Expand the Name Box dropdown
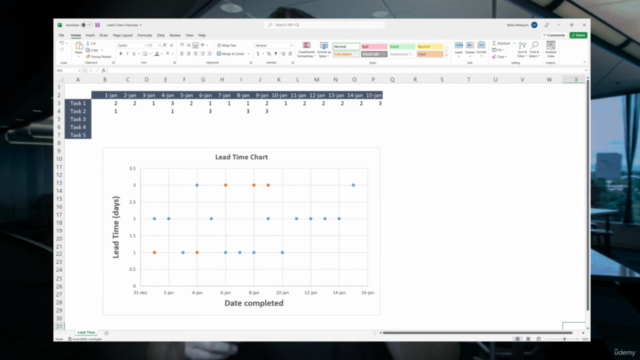The width and height of the screenshot is (640, 360). click(79, 71)
